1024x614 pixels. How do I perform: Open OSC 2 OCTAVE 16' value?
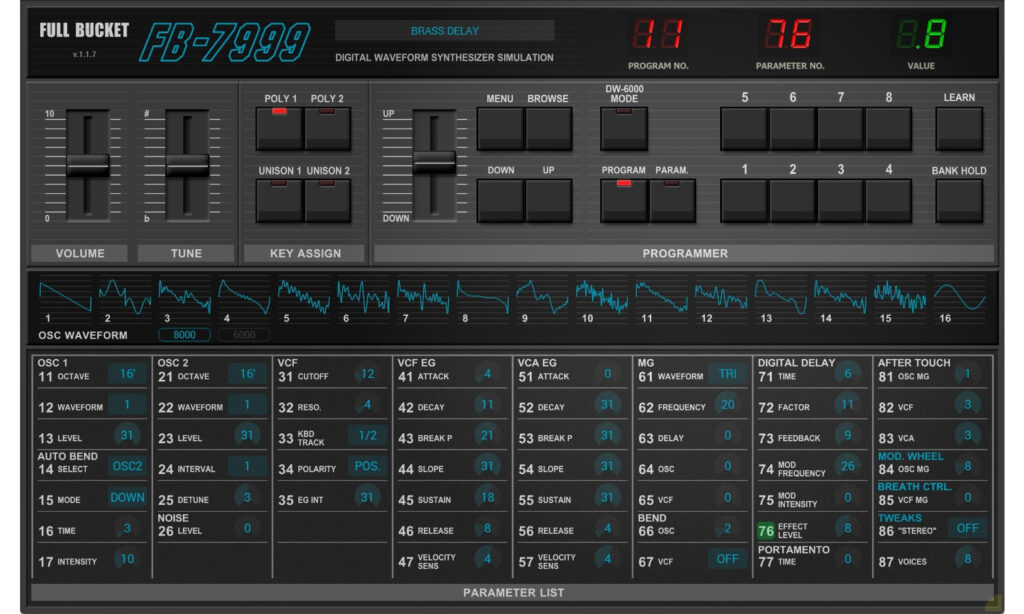tap(247, 374)
